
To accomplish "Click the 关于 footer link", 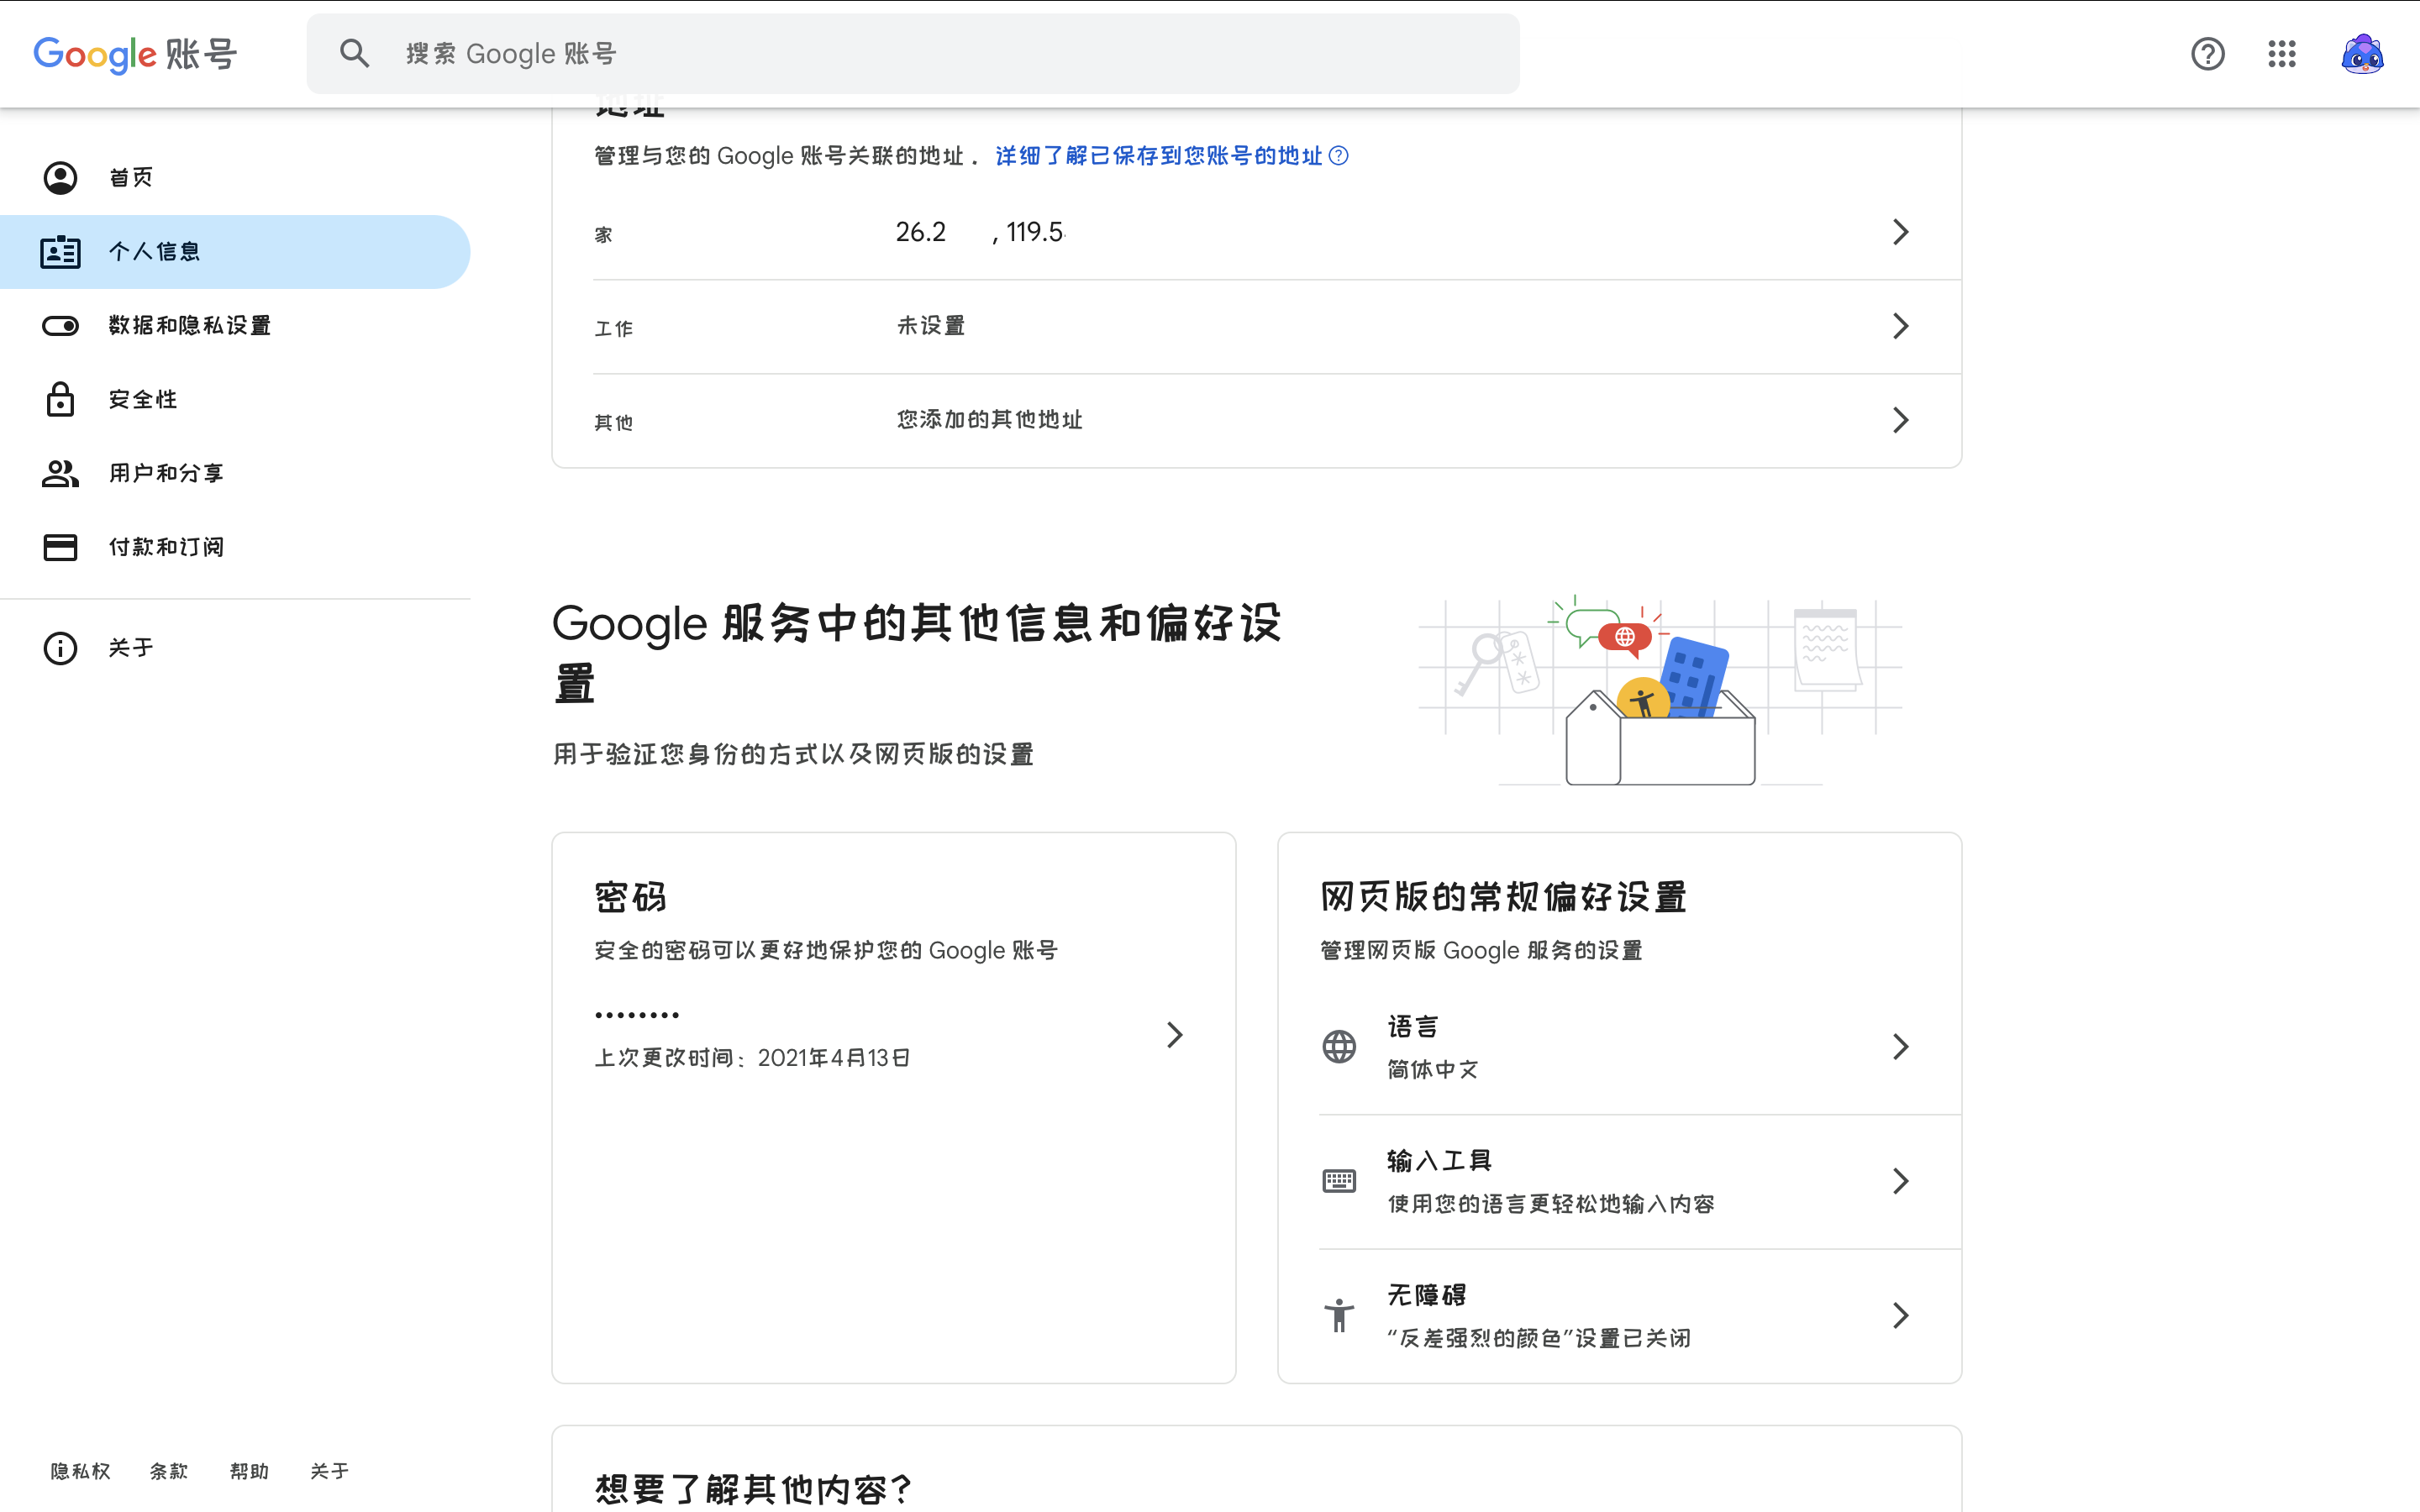I will [329, 1471].
